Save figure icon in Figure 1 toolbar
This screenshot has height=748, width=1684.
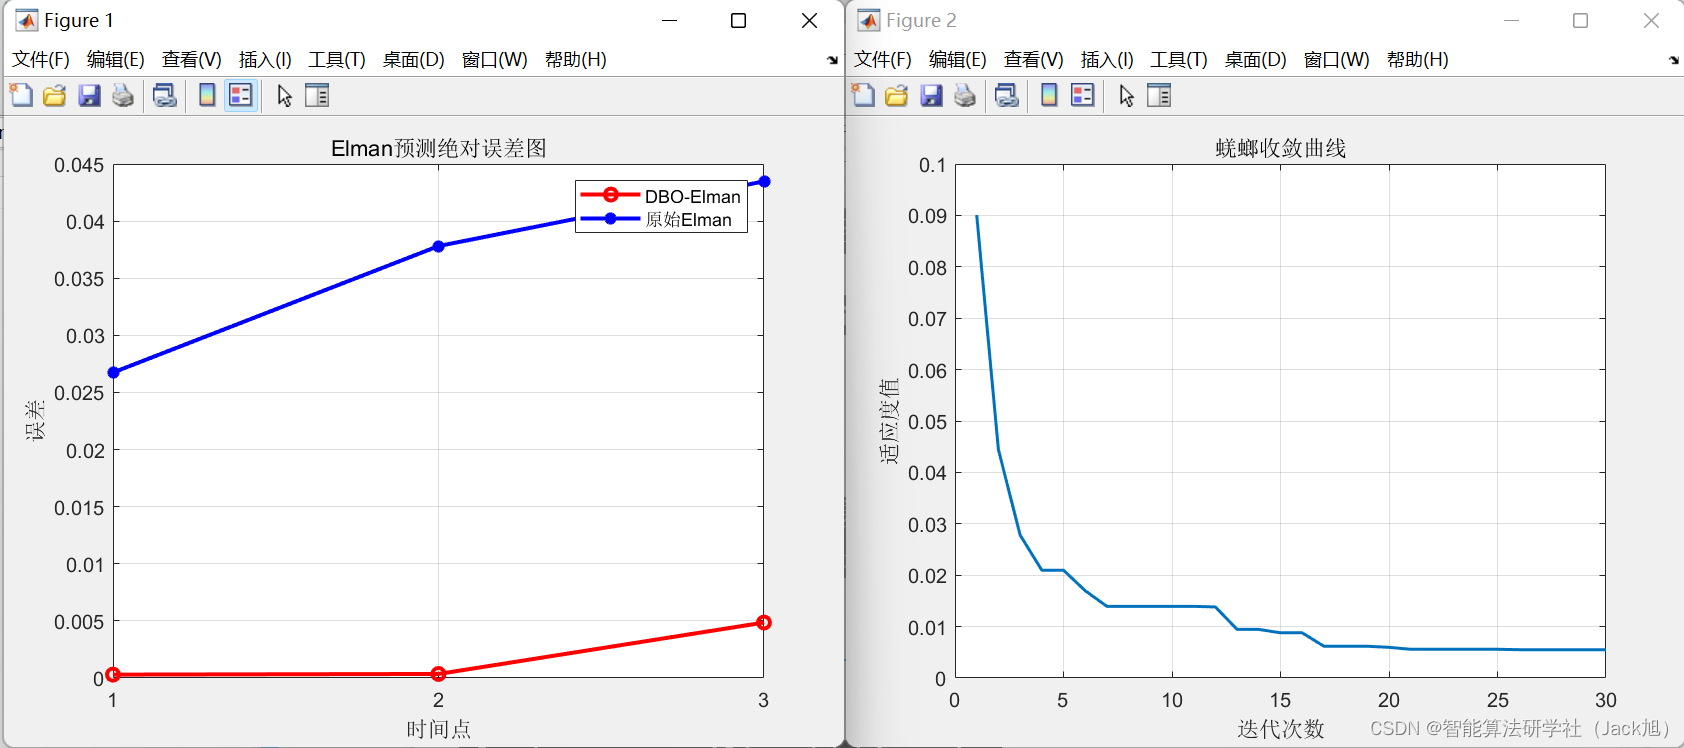click(89, 96)
